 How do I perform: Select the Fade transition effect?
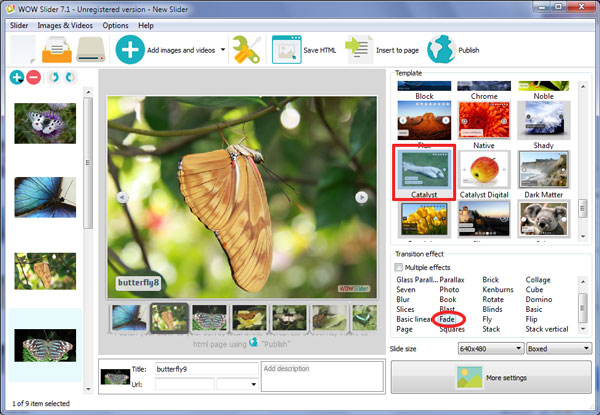pyautogui.click(x=447, y=319)
